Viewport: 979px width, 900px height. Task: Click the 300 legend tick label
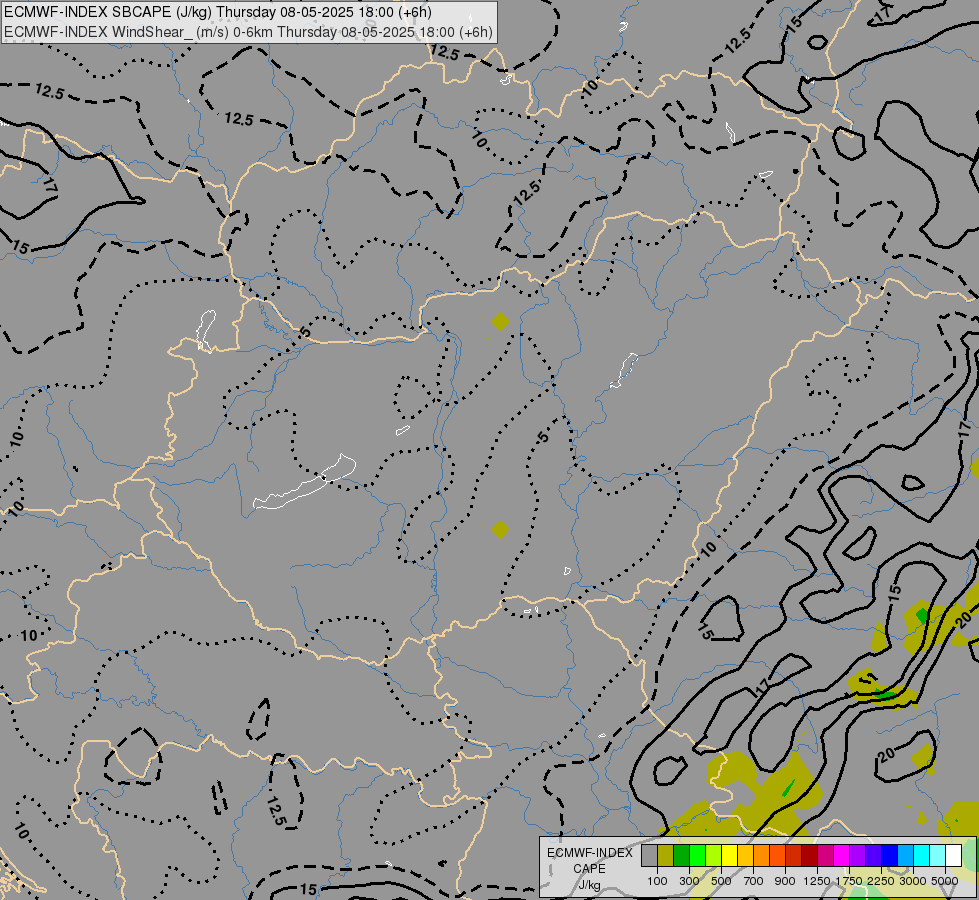tap(689, 881)
